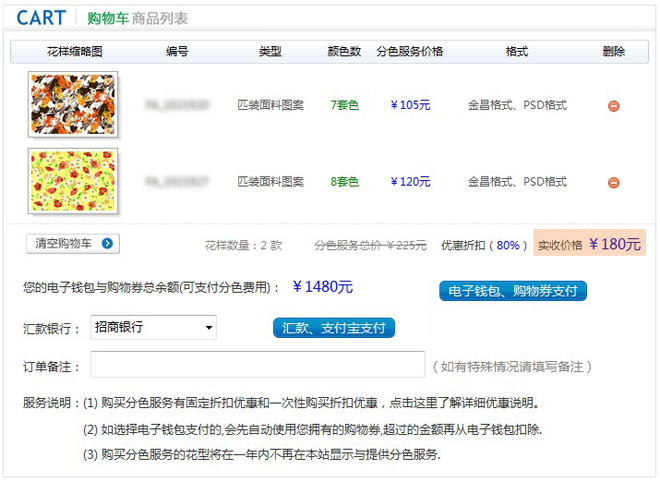Click the 编号 column header
Screen dimensions: 660x482
click(x=177, y=52)
